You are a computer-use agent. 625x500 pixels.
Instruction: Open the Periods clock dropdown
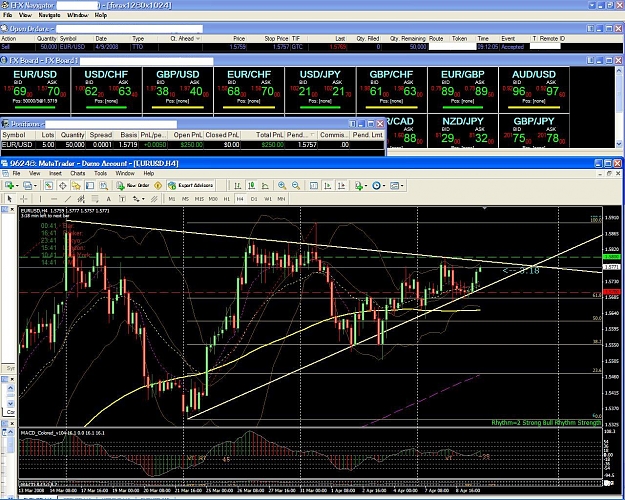point(379,185)
